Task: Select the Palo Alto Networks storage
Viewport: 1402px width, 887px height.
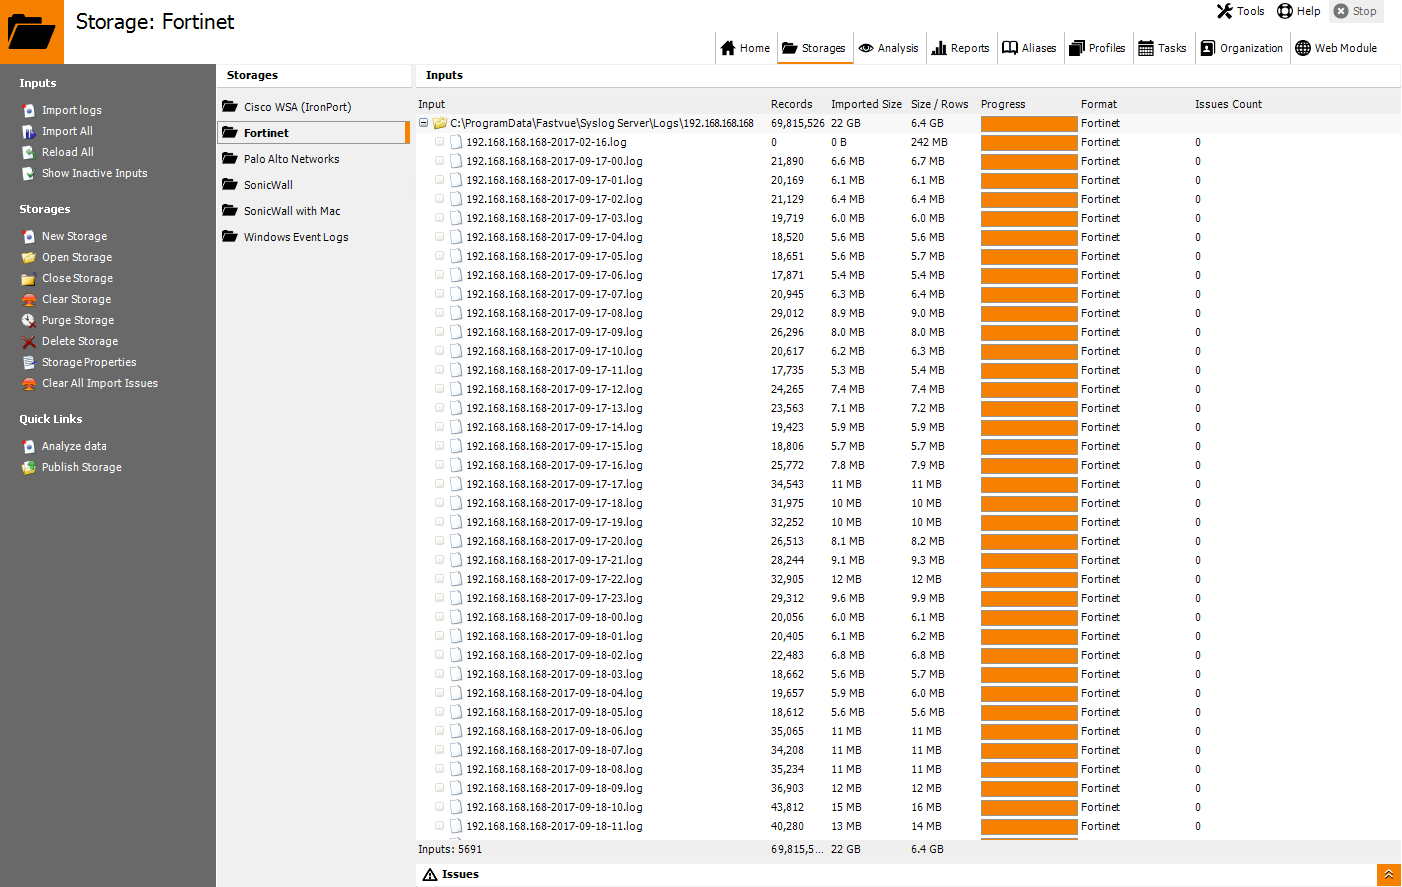Action: (313, 159)
